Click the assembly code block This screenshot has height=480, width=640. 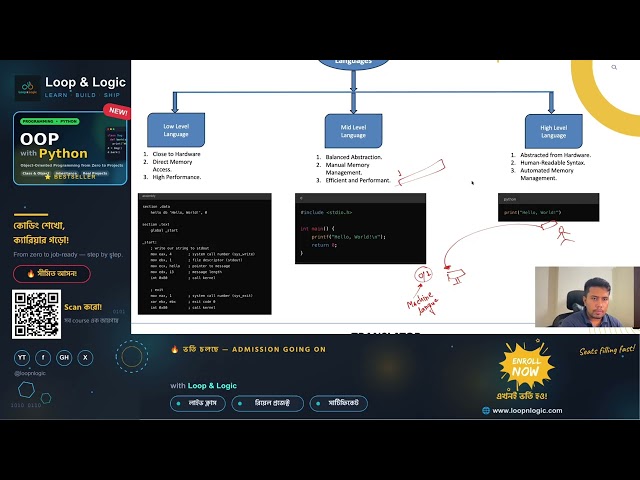click(x=204, y=253)
